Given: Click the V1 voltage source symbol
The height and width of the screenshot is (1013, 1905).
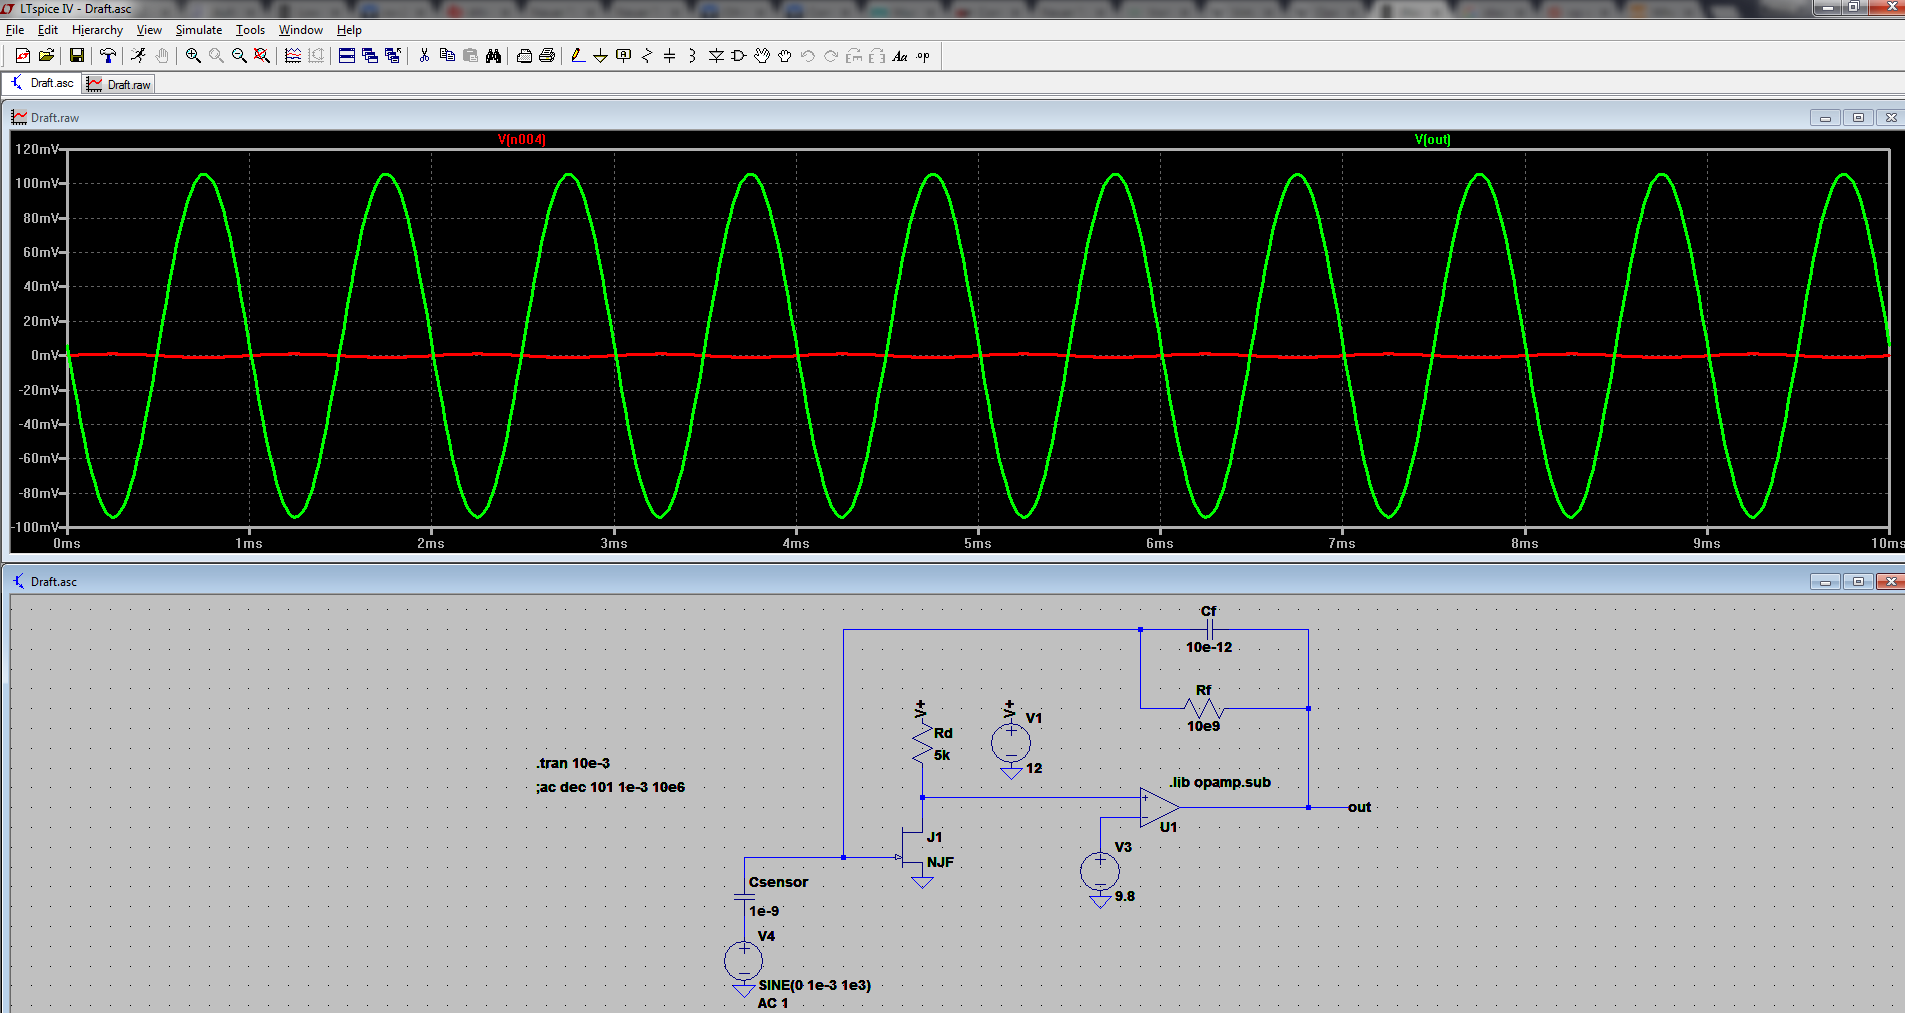Looking at the screenshot, I should point(1011,744).
